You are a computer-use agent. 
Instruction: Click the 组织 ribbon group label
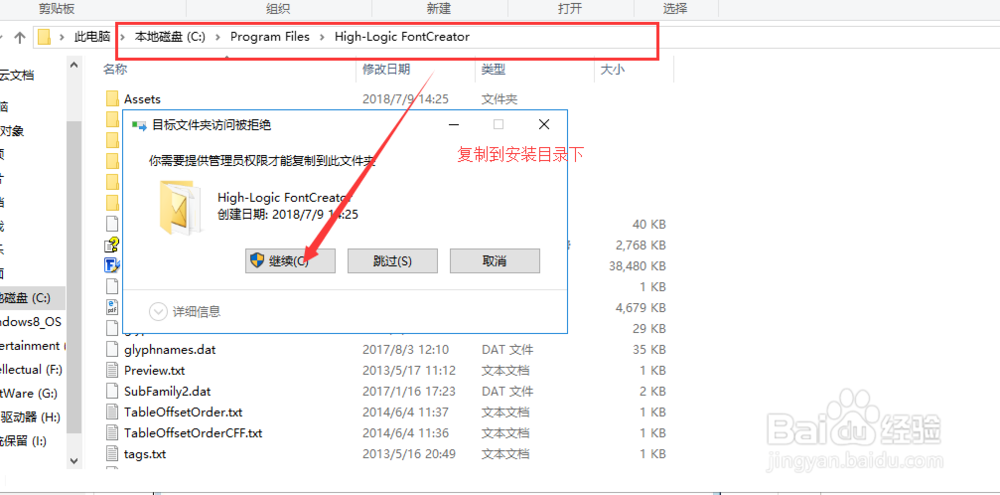[x=278, y=8]
